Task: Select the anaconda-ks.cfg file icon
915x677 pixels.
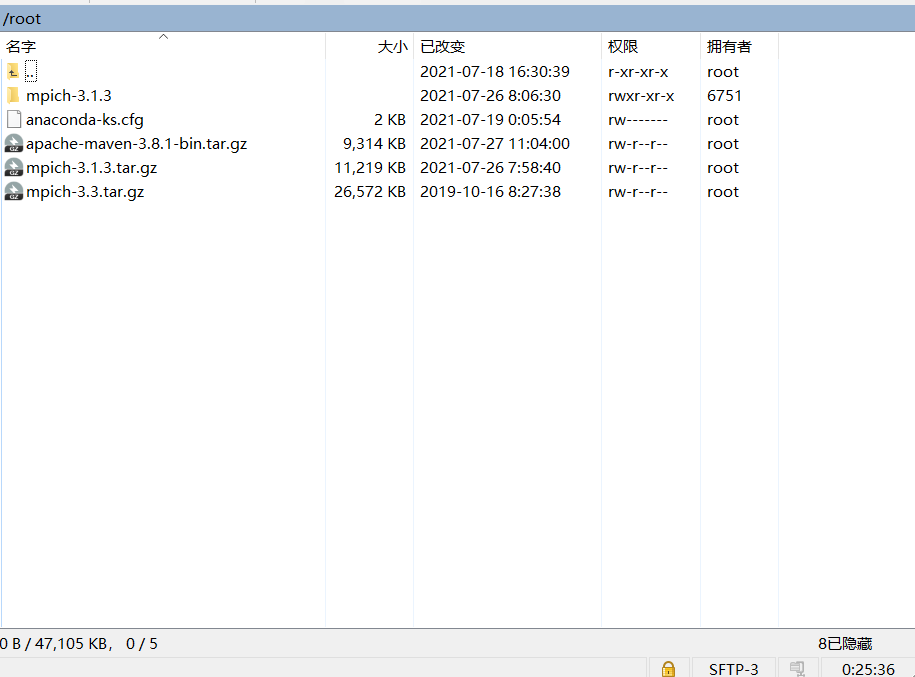Action: point(14,119)
